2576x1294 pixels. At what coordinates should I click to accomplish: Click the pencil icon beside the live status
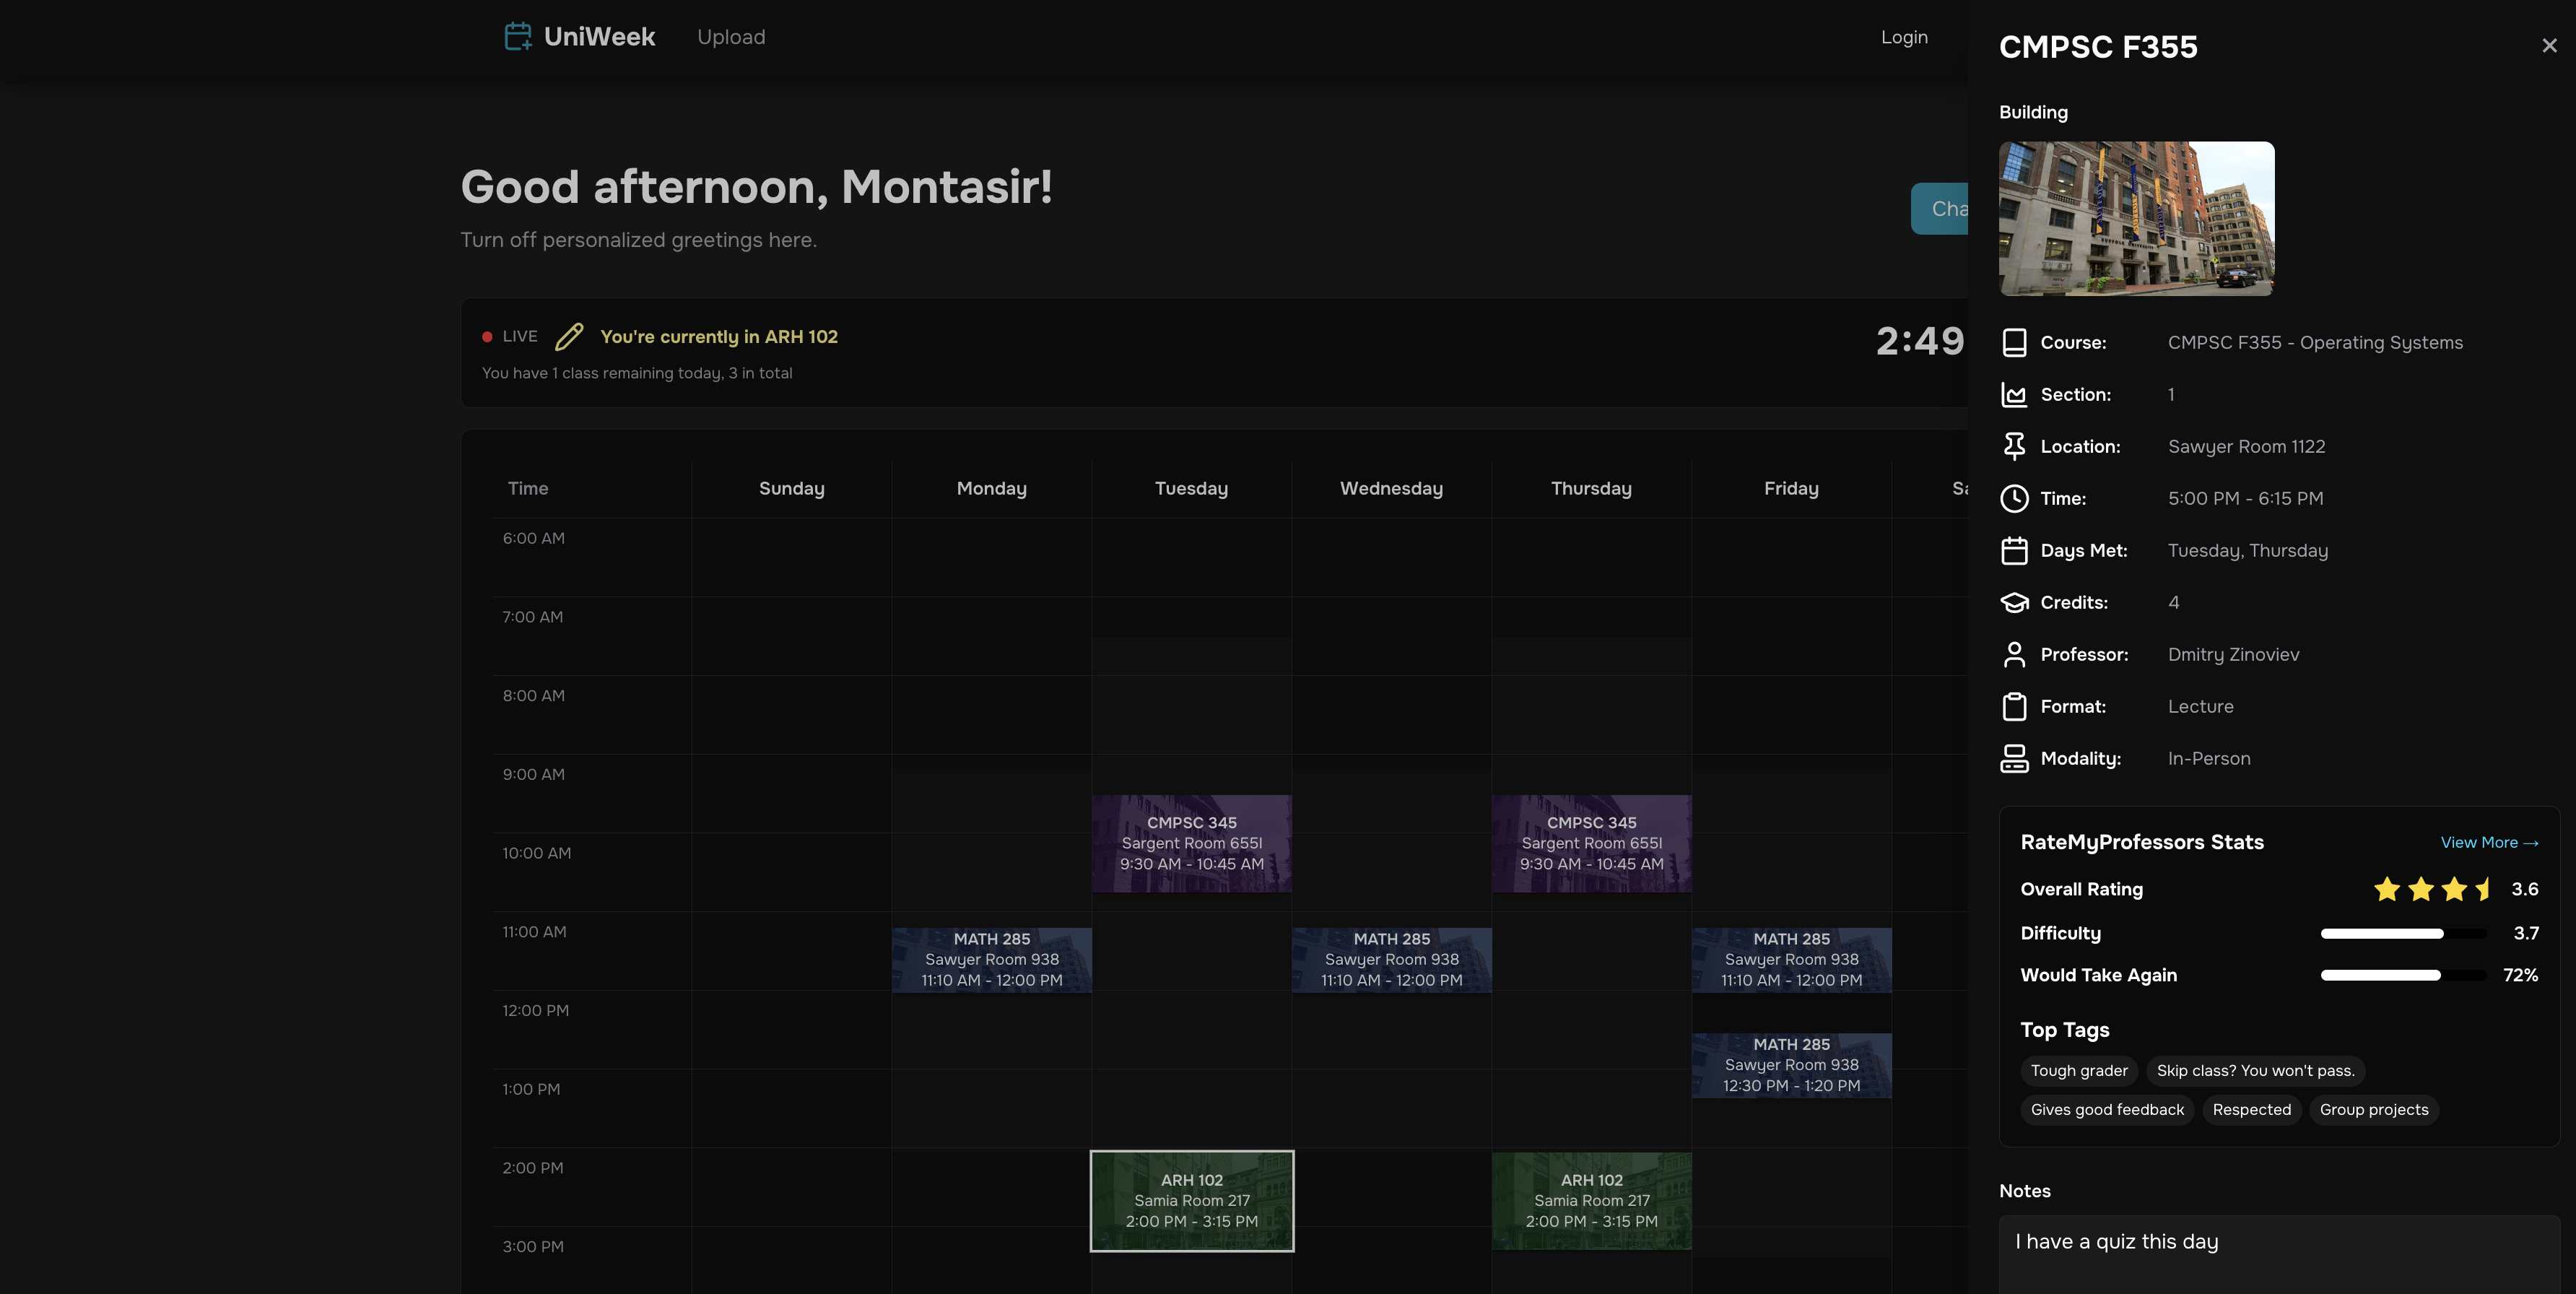click(x=569, y=337)
